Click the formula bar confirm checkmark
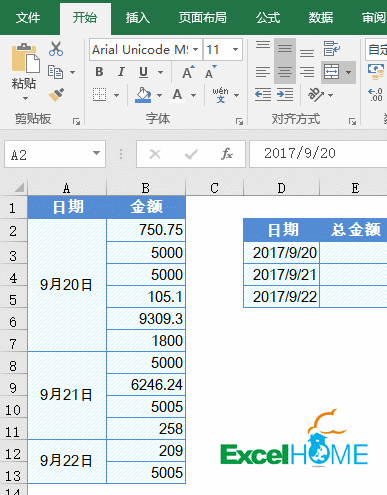This screenshot has width=387, height=495. [x=191, y=154]
